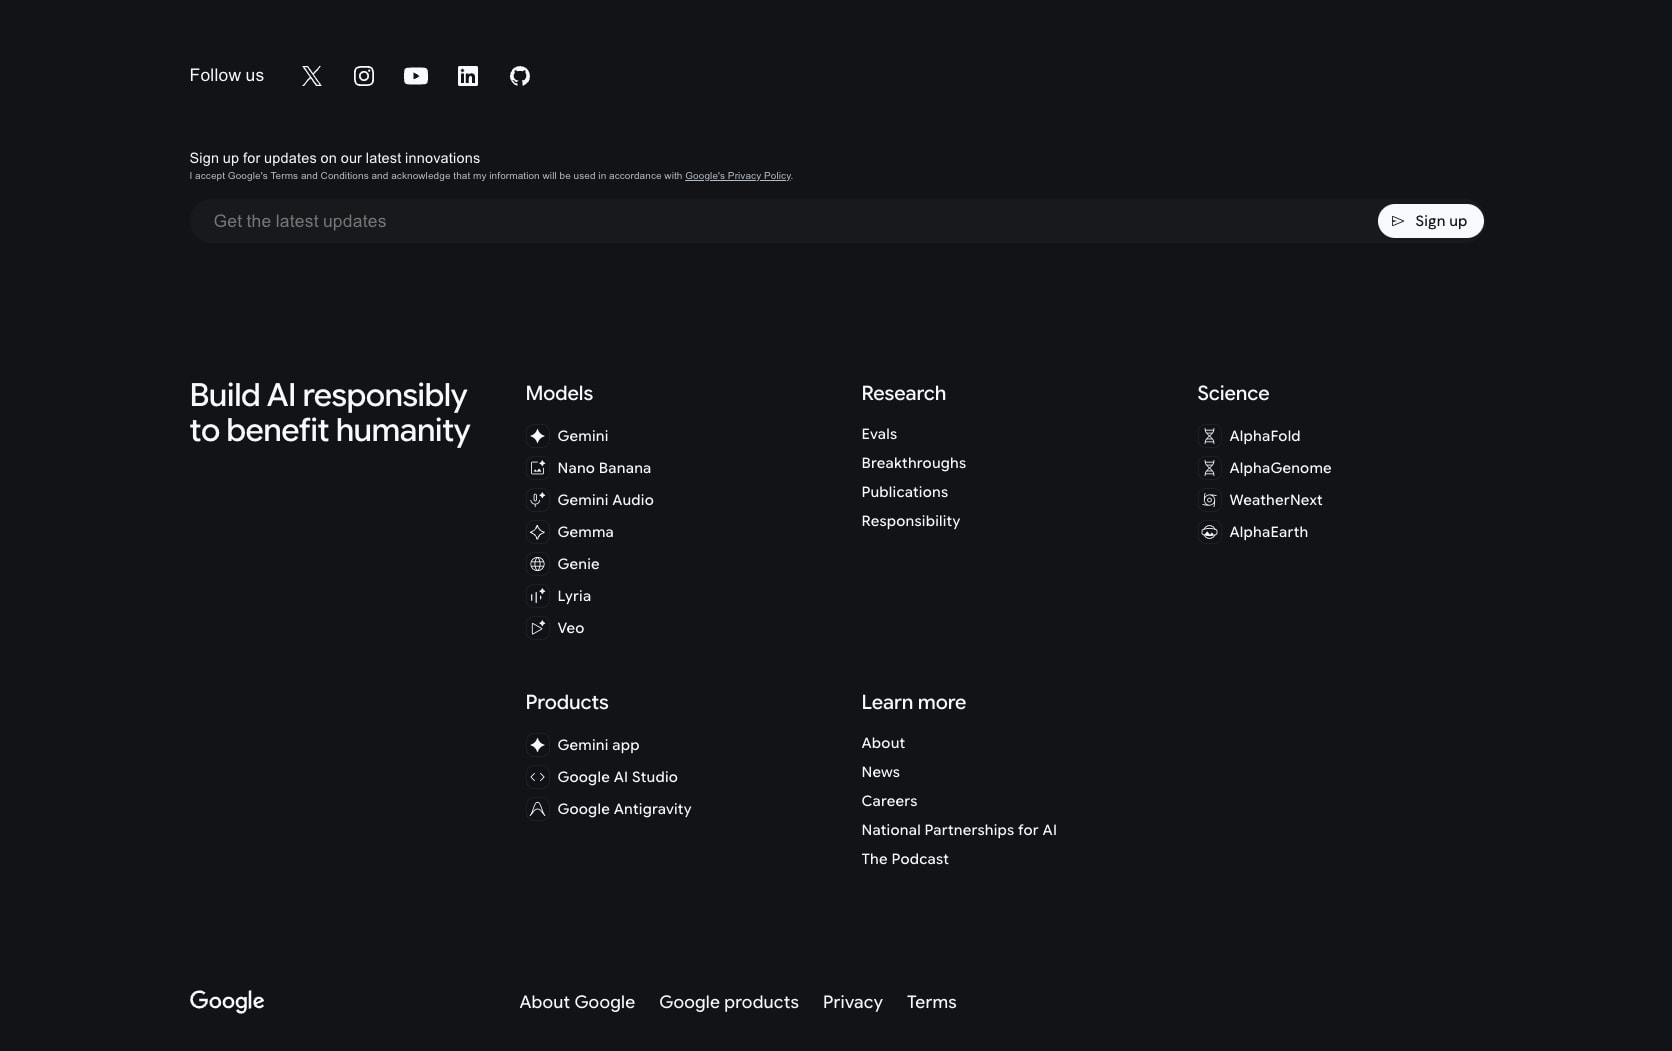This screenshot has width=1672, height=1051.
Task: Open National Partnerships for AI link
Action: click(x=959, y=830)
